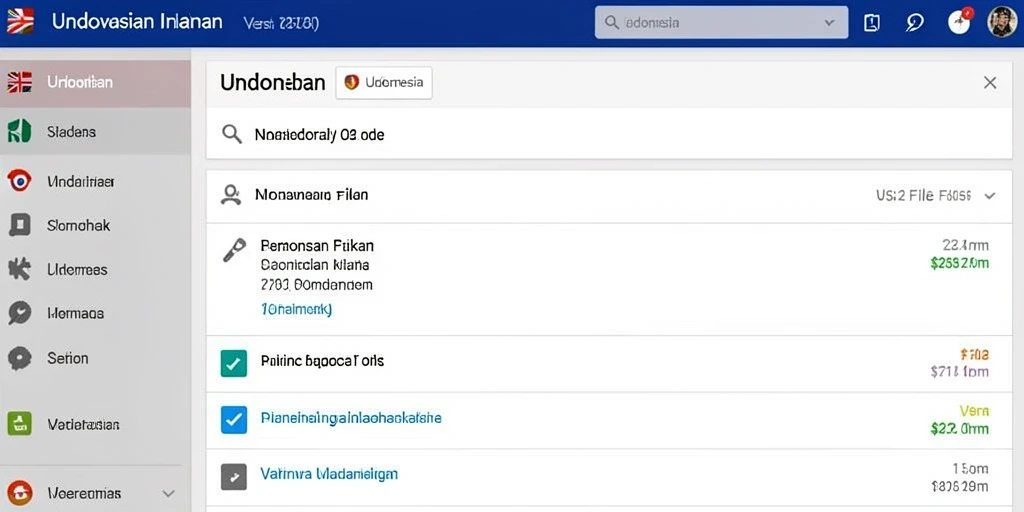Open the 10haimenk link
The image size is (1024, 512).
[296, 310]
